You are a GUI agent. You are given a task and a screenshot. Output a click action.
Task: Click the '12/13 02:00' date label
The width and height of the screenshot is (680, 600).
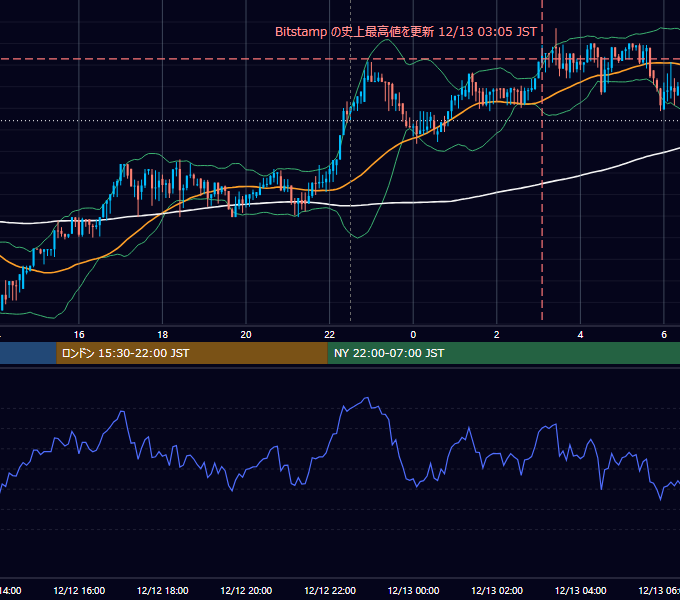(x=497, y=590)
